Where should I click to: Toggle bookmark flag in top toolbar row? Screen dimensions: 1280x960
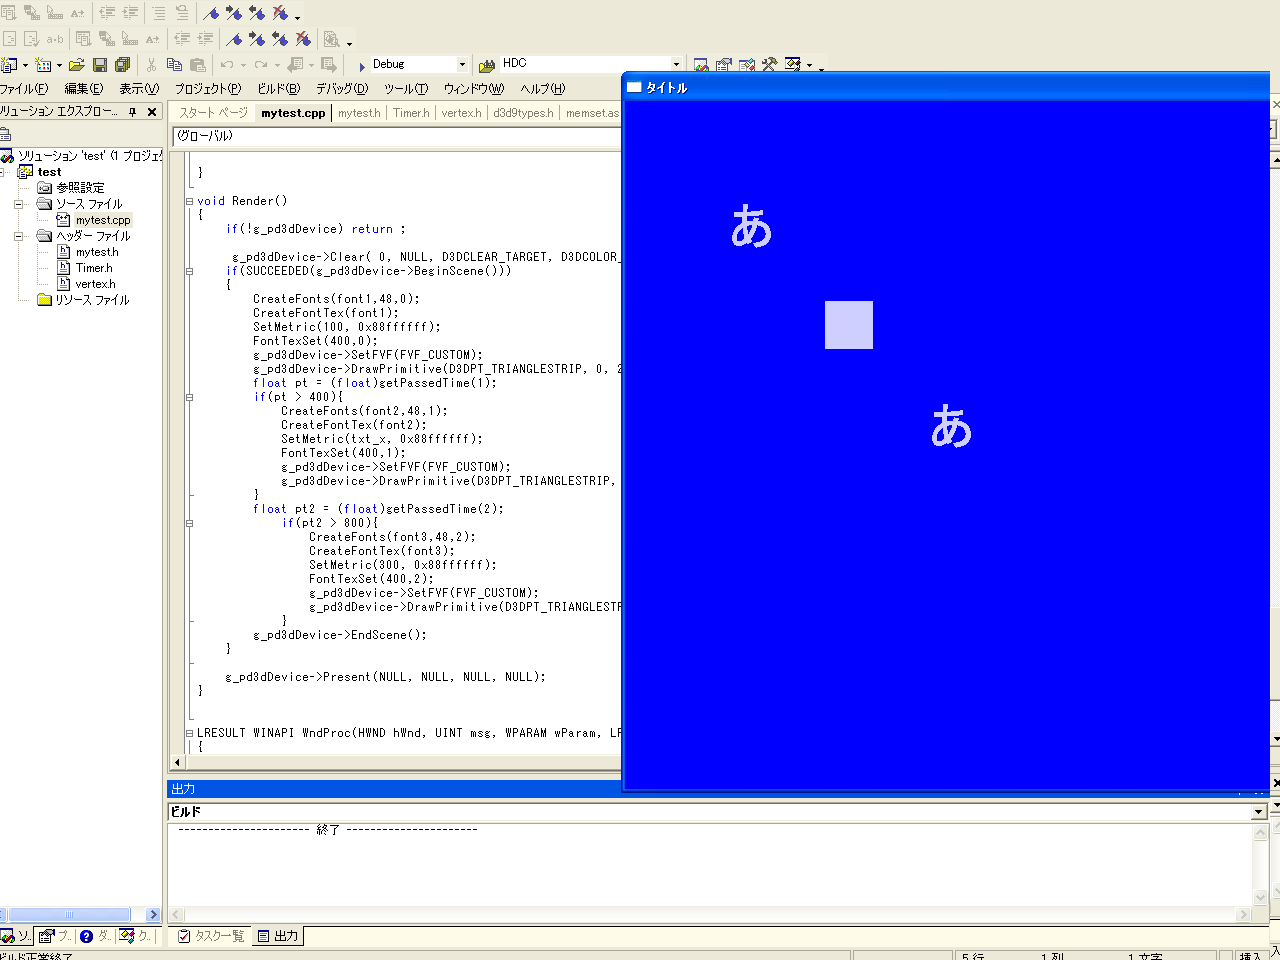[x=211, y=13]
